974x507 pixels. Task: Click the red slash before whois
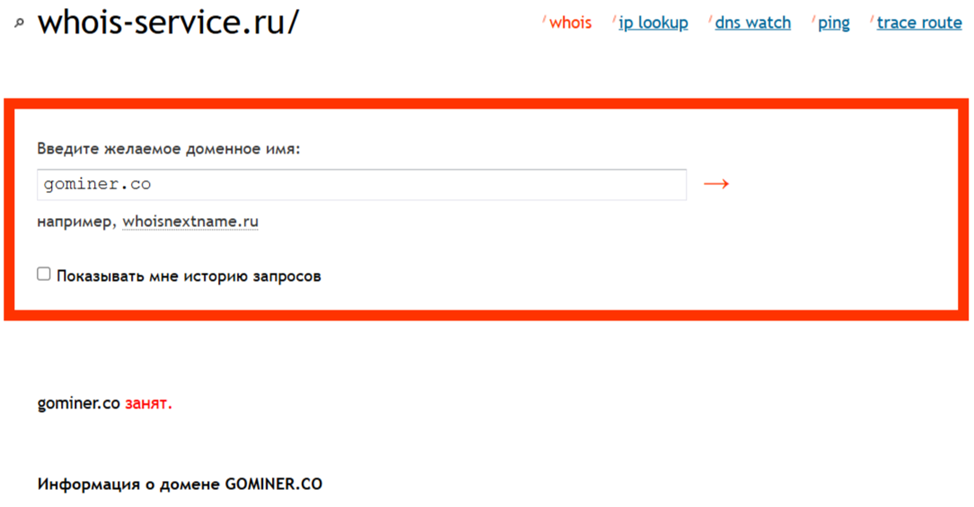544,19
